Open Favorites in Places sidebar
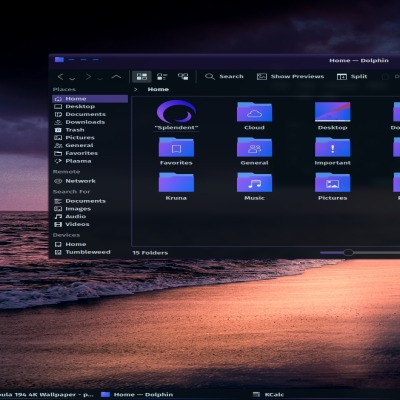Screen dimensions: 400x400 [90, 153]
